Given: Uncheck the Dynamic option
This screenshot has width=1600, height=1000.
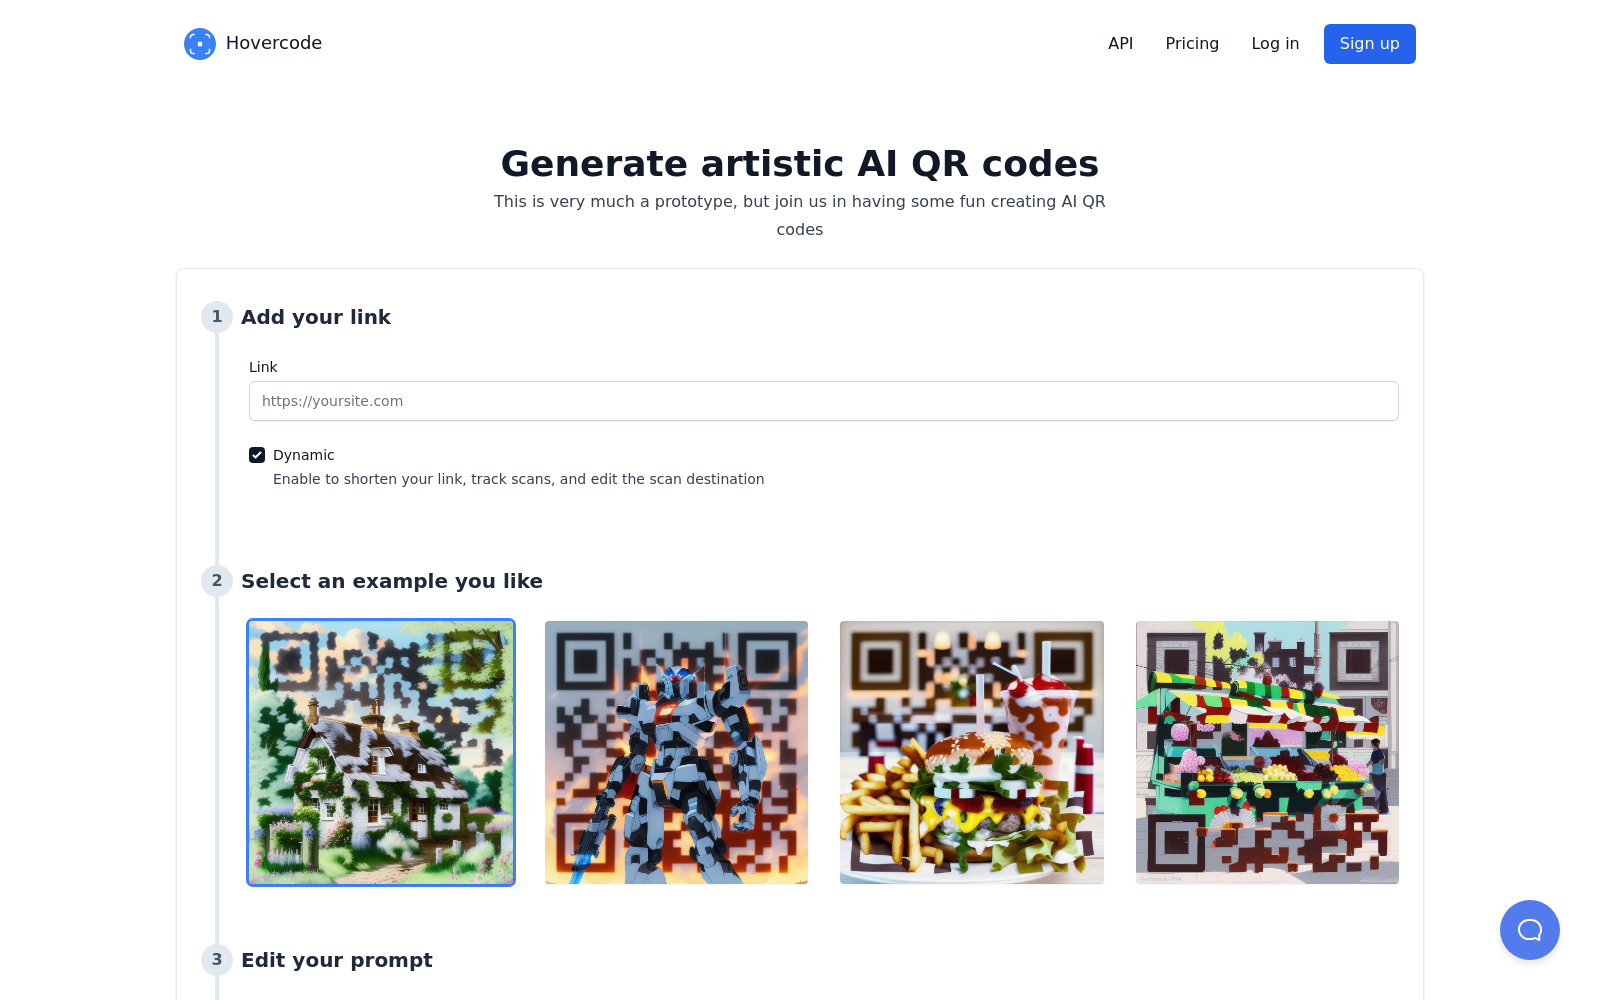Looking at the screenshot, I should 257,455.
